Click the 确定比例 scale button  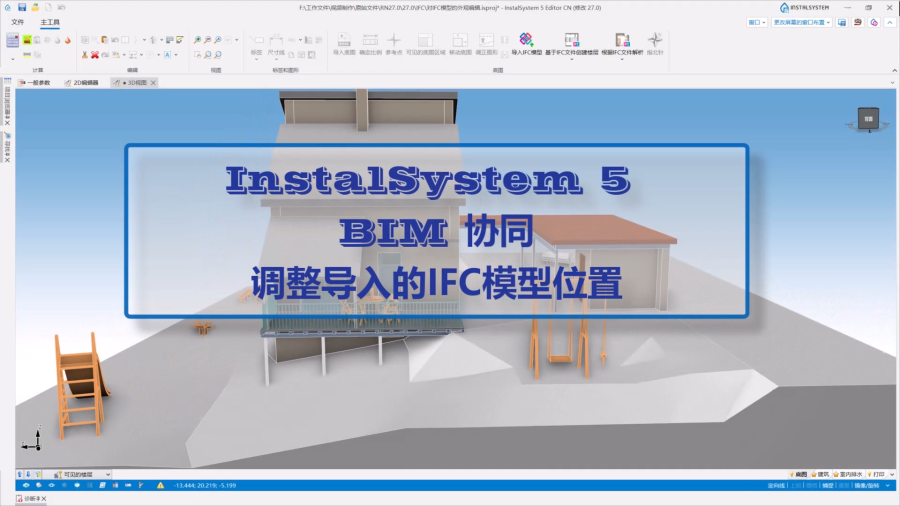click(x=370, y=44)
